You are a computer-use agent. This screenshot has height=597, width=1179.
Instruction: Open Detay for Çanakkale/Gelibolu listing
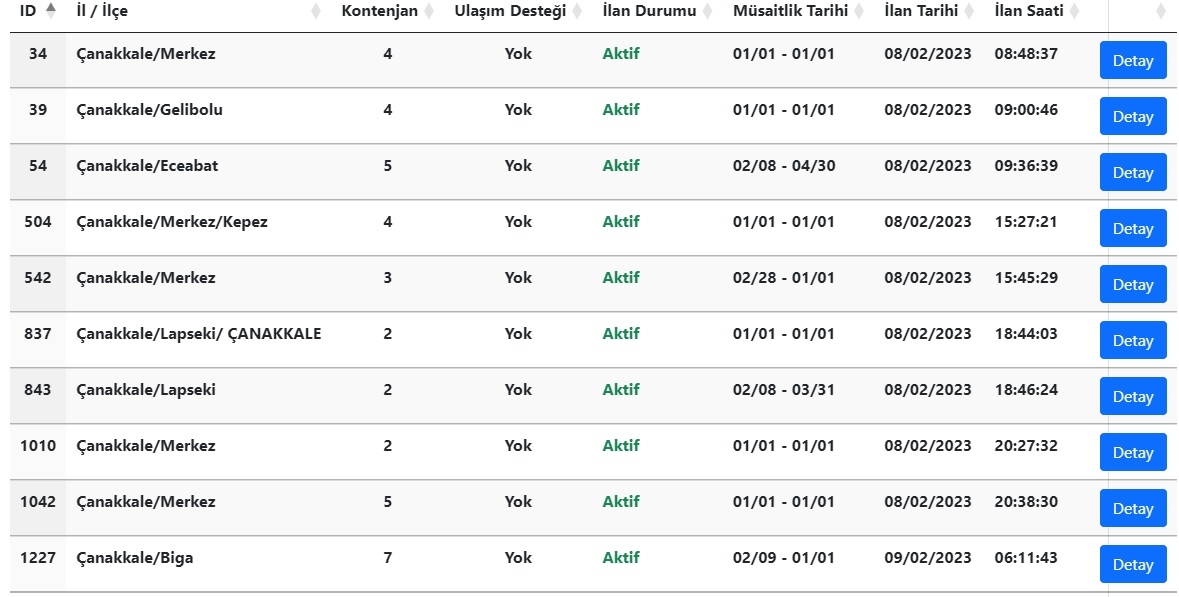coord(1133,117)
